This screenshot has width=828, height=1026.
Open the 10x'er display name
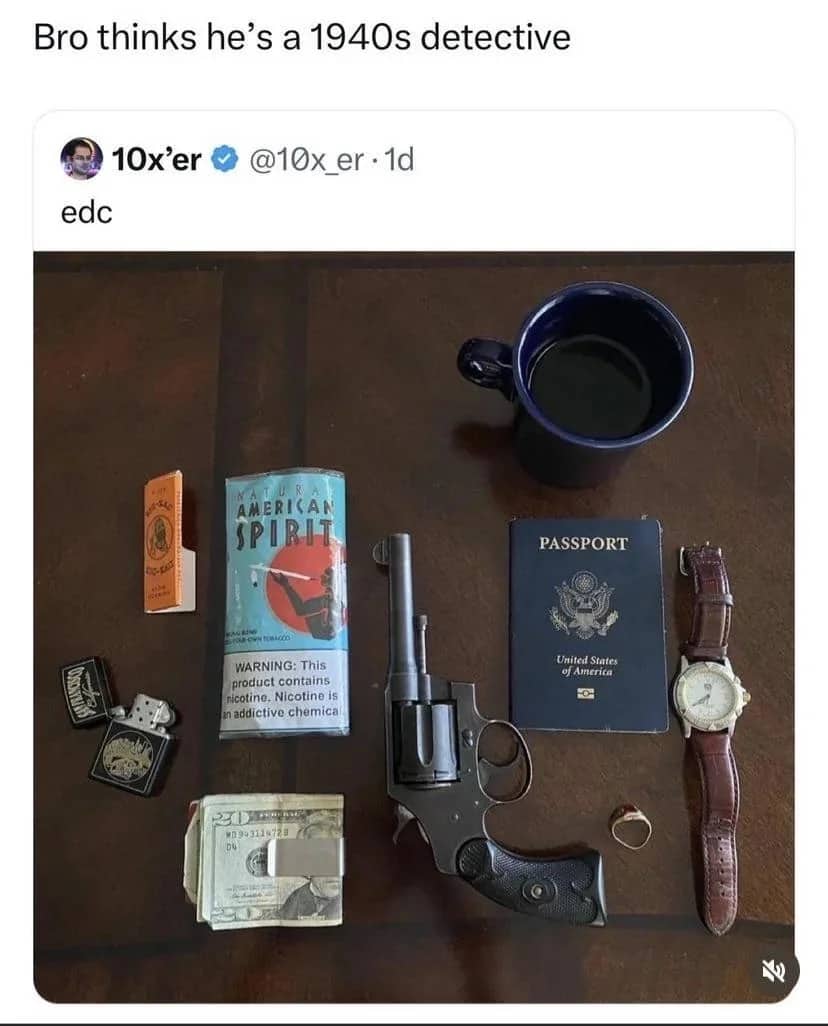[156, 160]
